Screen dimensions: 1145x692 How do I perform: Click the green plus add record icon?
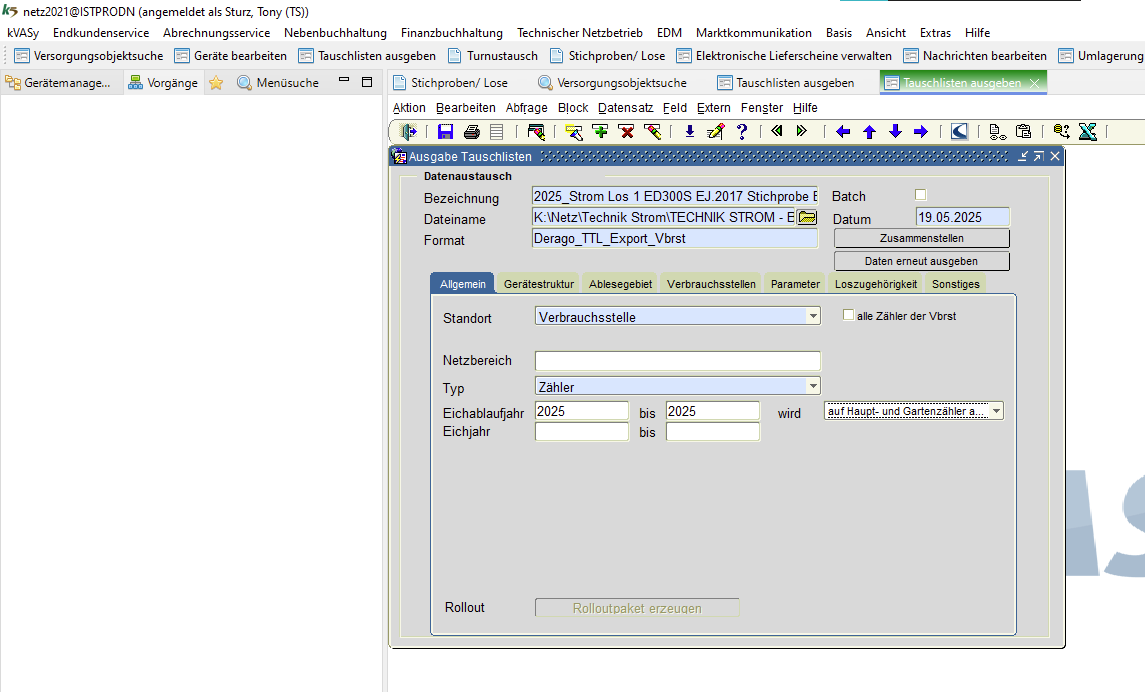(600, 131)
